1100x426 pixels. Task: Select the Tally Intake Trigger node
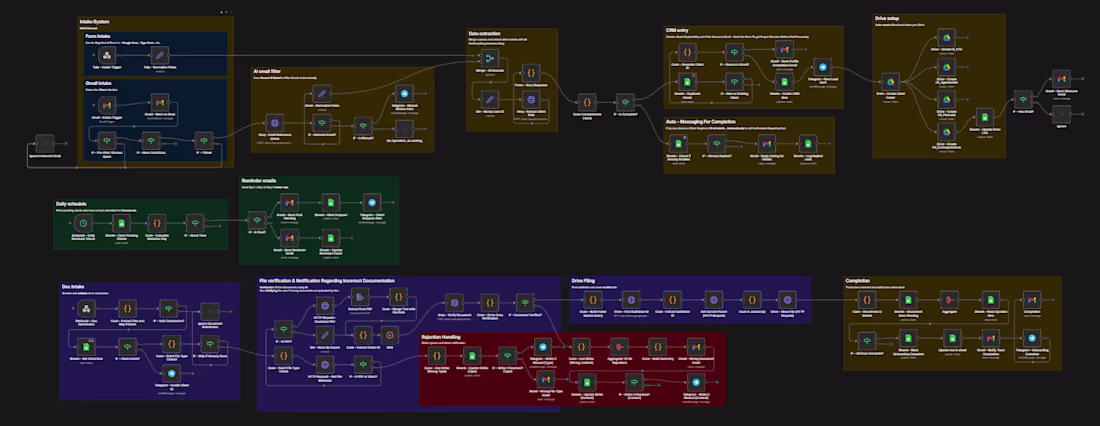click(x=107, y=55)
